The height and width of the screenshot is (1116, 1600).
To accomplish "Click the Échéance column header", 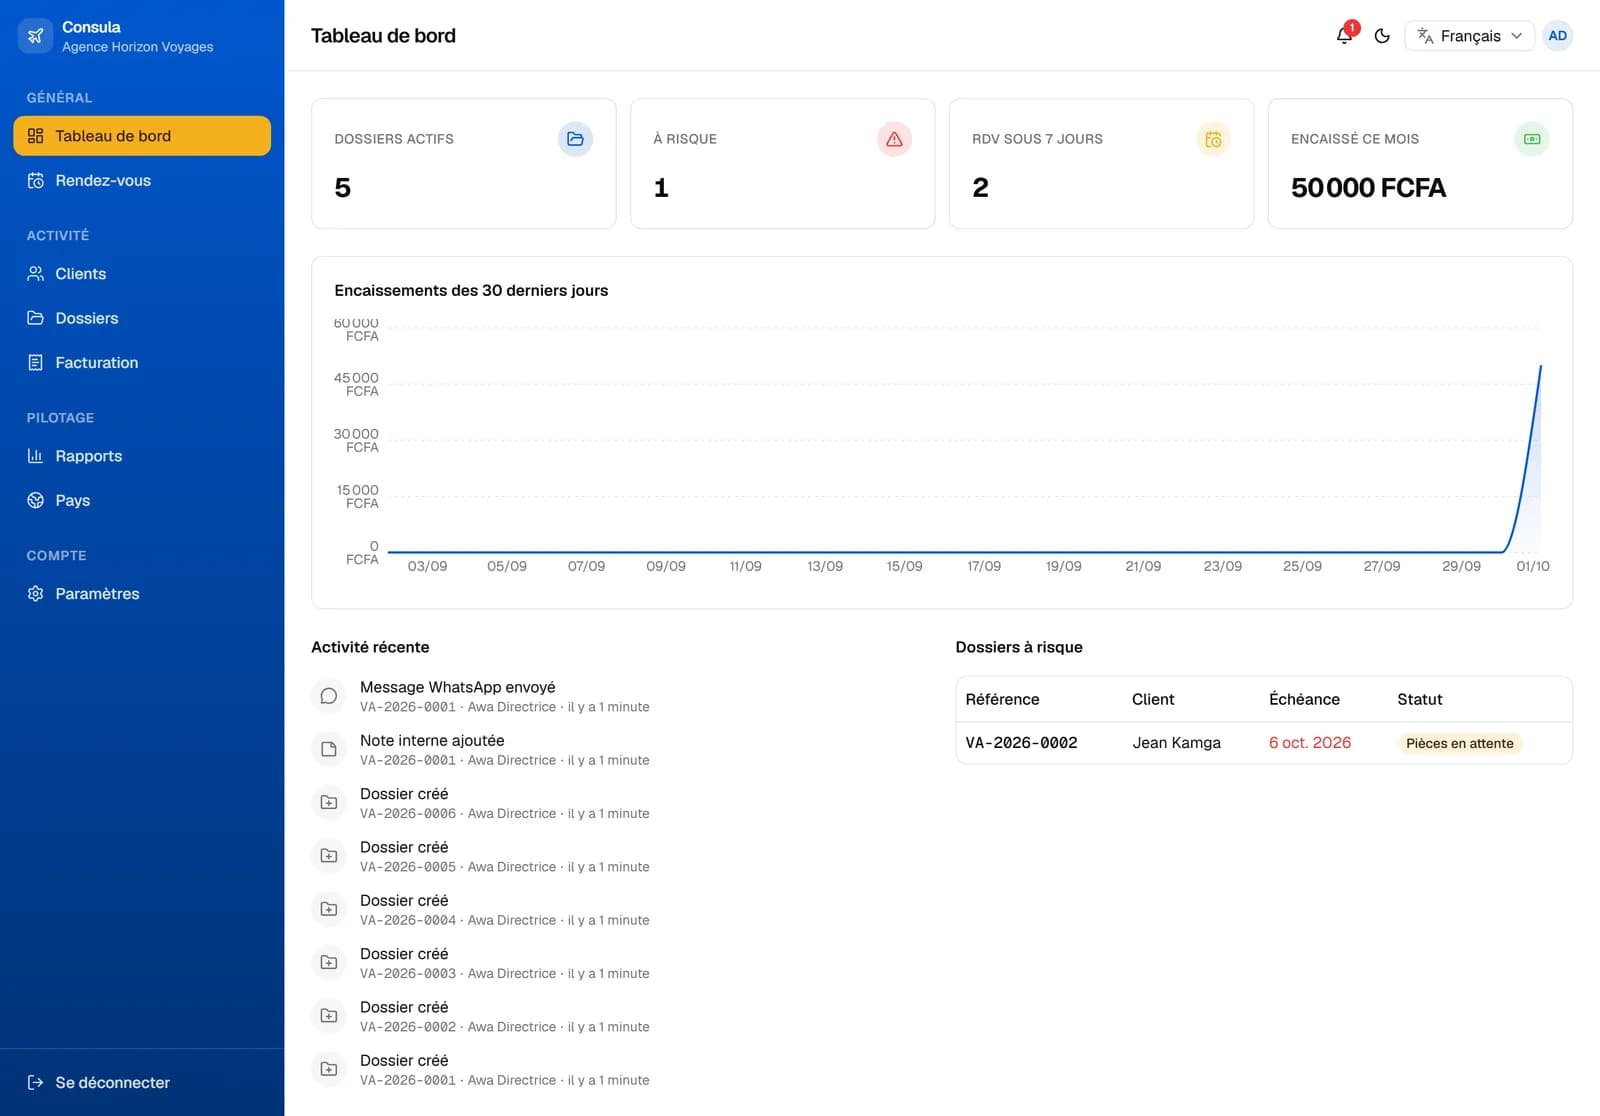I will (1304, 700).
